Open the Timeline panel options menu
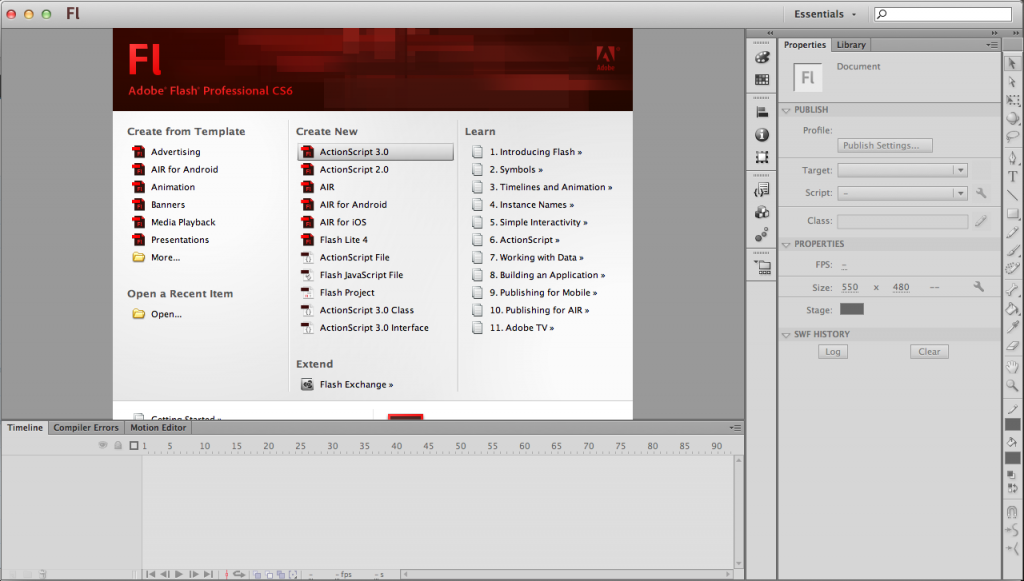 point(735,428)
